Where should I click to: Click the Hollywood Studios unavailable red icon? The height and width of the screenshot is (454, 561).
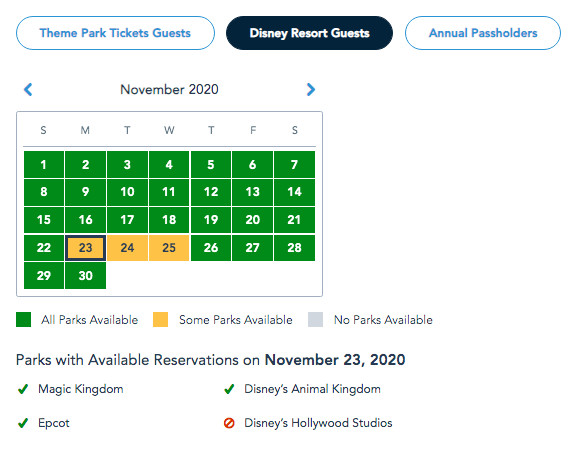[229, 423]
